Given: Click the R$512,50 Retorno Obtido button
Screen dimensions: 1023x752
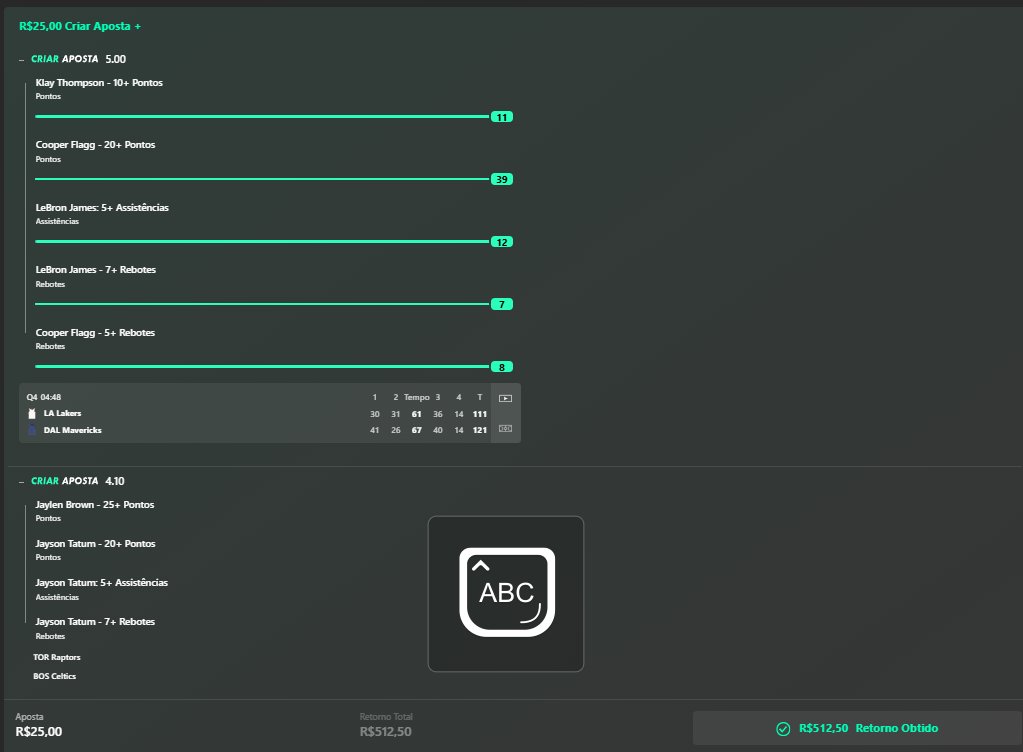Looking at the screenshot, I should [857, 728].
